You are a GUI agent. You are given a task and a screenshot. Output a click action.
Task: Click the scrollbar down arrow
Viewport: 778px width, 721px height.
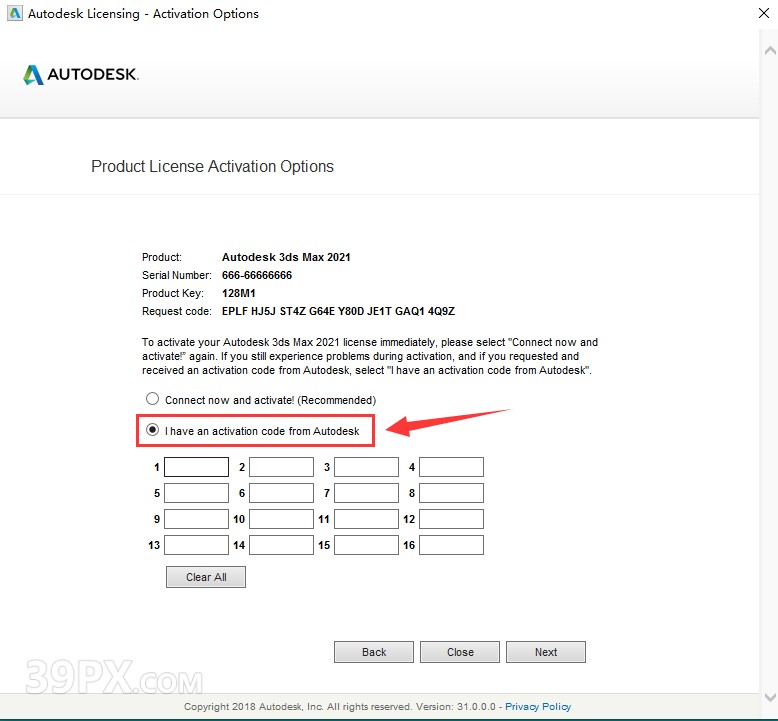click(x=770, y=696)
